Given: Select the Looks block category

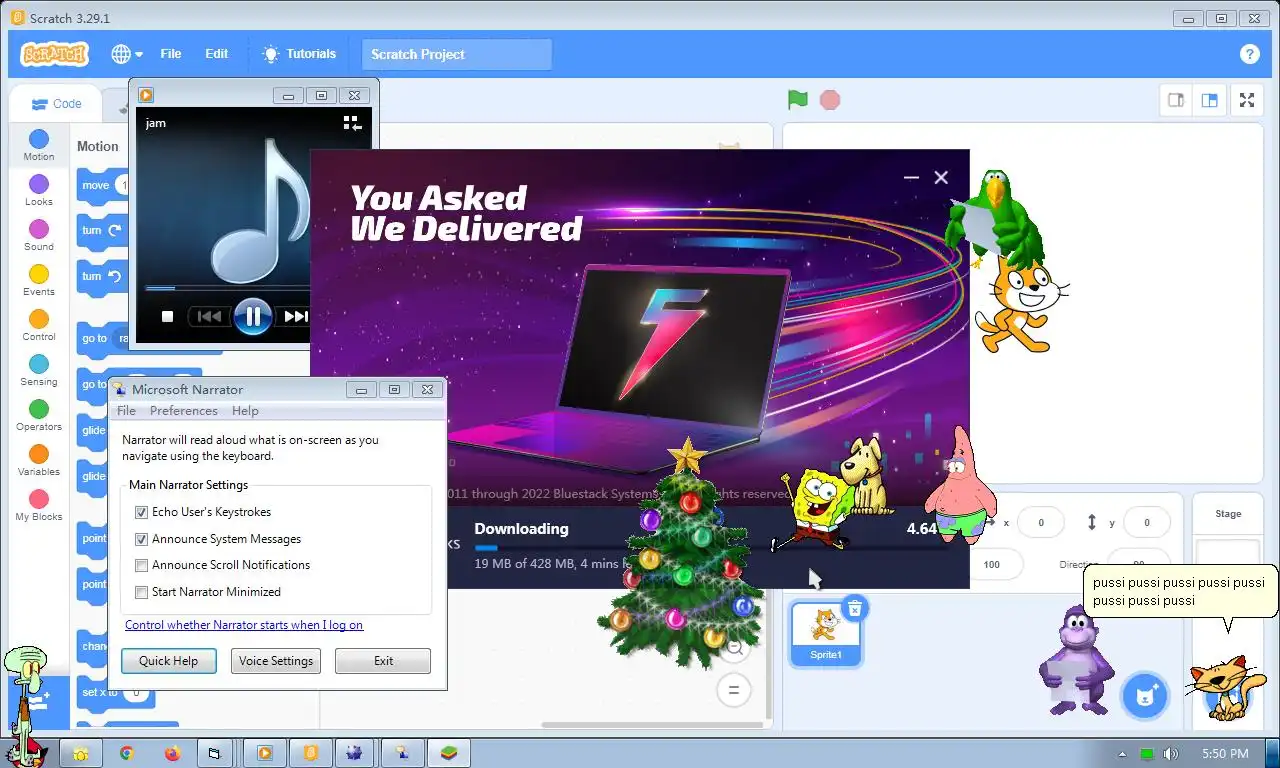Looking at the screenshot, I should pos(39,191).
